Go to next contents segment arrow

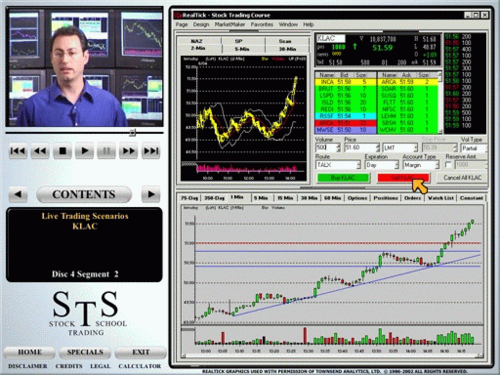151,194
